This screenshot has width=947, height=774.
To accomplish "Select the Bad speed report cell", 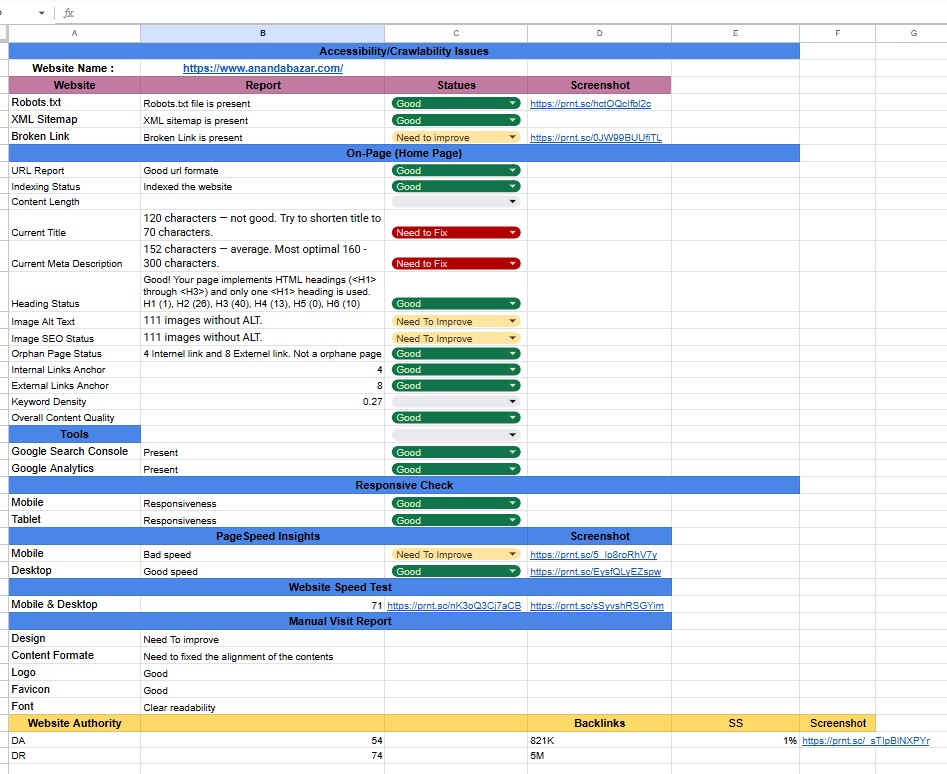I will click(263, 554).
